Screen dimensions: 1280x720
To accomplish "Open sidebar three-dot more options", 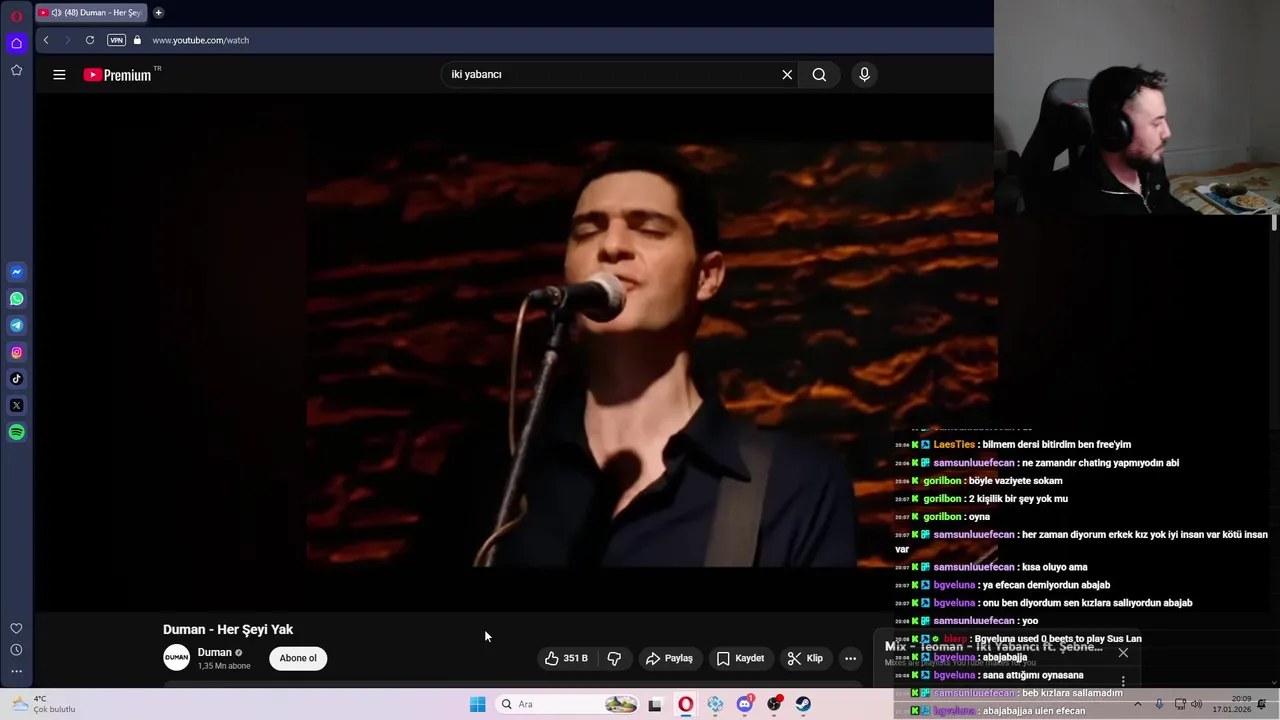I will [16, 671].
